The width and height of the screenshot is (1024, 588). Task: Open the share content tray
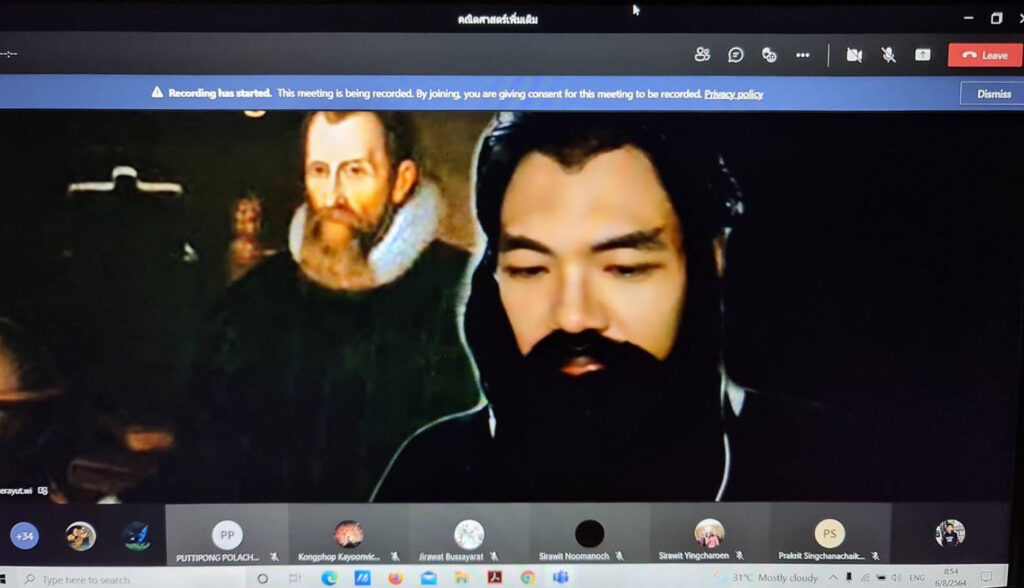922,55
